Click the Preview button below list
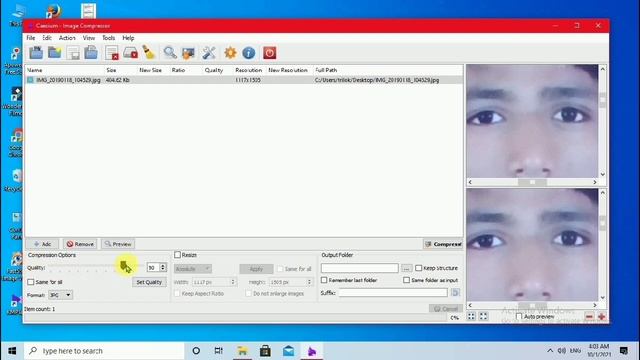Image resolution: width=640 pixels, height=360 pixels. coord(118,244)
